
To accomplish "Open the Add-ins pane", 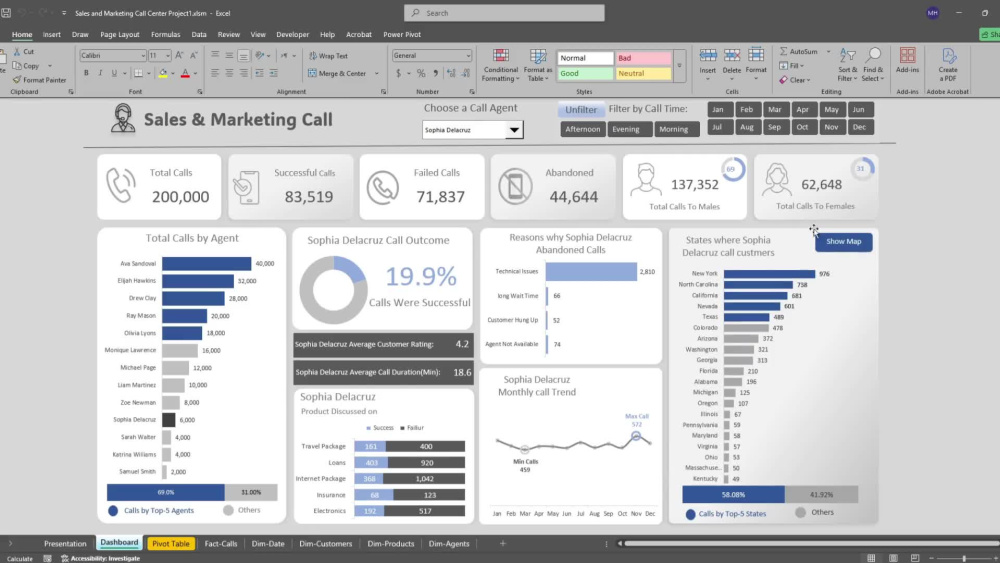I will (x=907, y=61).
